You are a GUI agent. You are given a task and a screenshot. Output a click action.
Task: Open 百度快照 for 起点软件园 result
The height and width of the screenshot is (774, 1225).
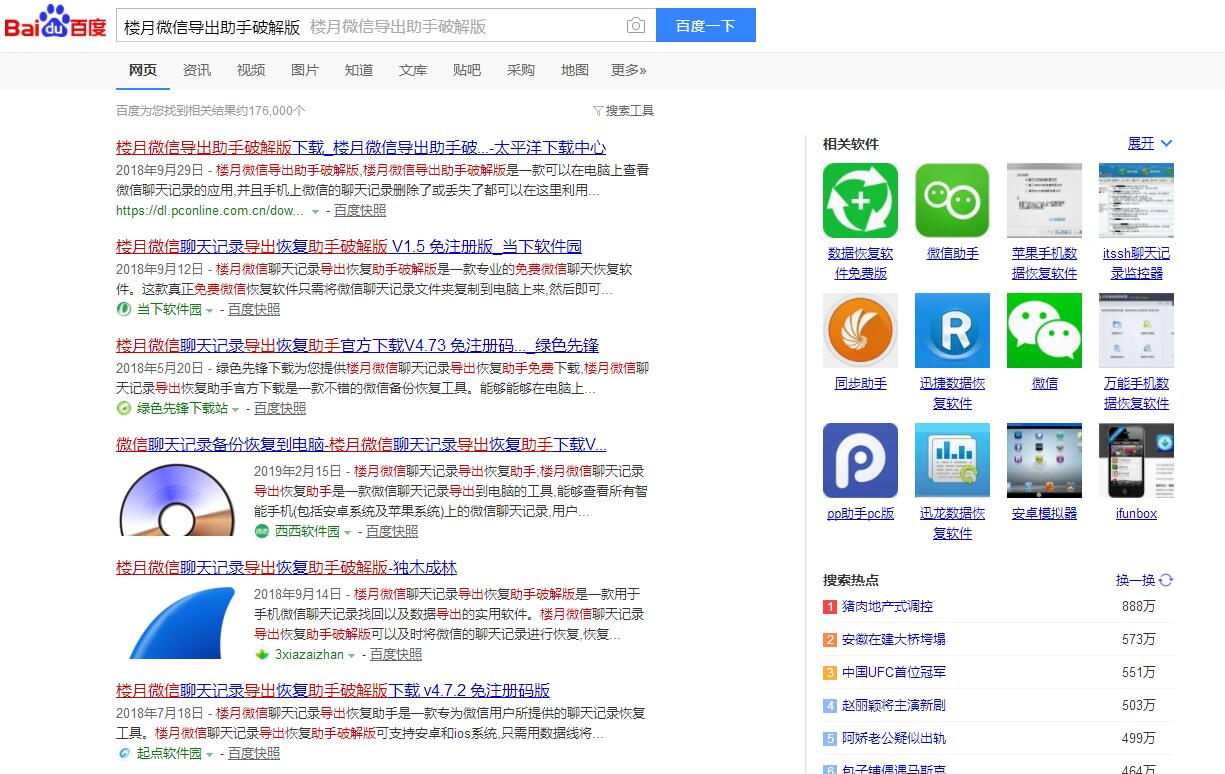coord(254,753)
